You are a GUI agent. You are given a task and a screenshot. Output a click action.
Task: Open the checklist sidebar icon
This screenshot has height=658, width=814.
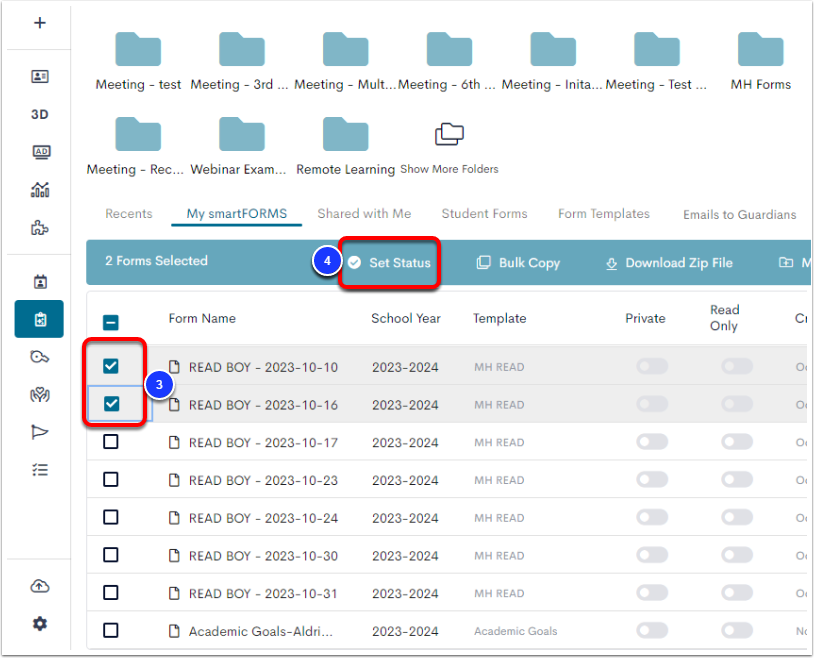tap(40, 470)
